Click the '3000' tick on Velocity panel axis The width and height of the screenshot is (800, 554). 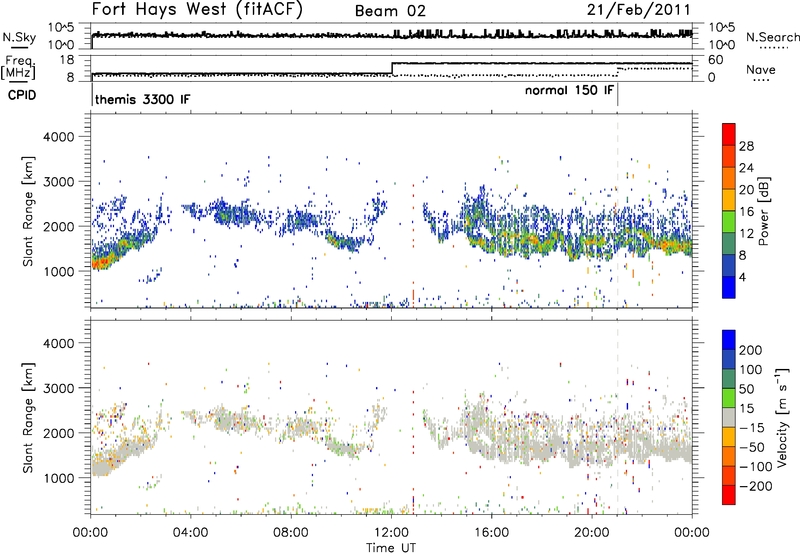click(x=59, y=388)
